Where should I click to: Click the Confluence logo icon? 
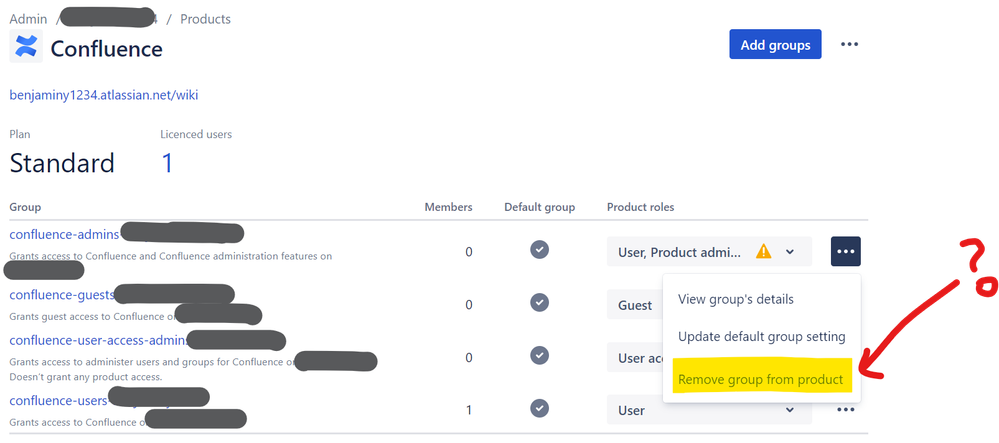[26, 47]
